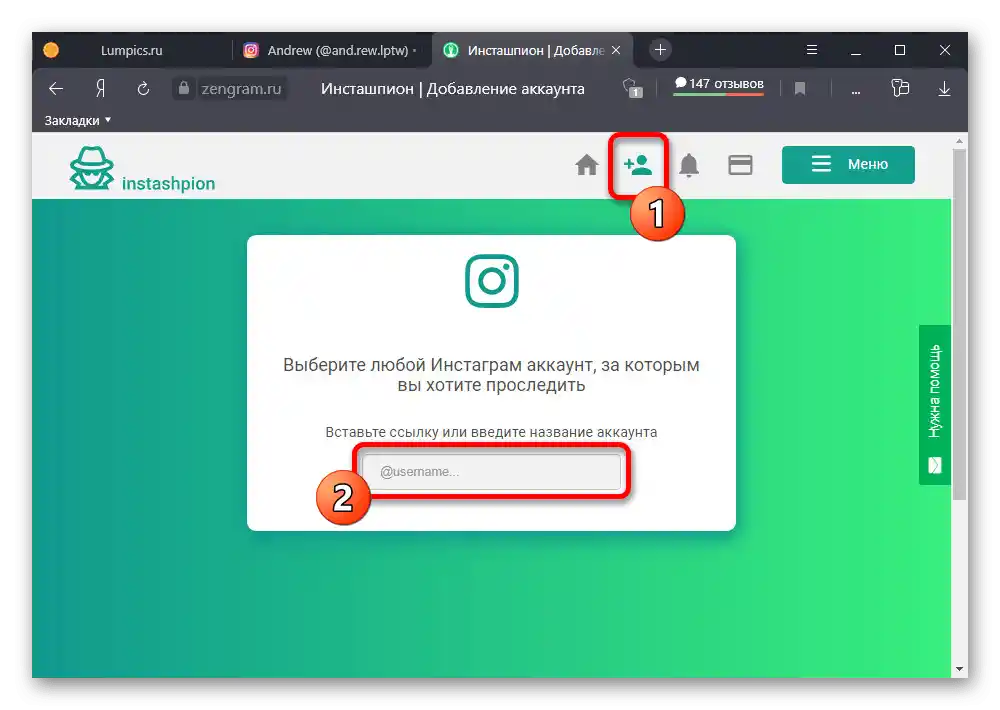Open the Нужна помощь side tab

click(x=934, y=404)
